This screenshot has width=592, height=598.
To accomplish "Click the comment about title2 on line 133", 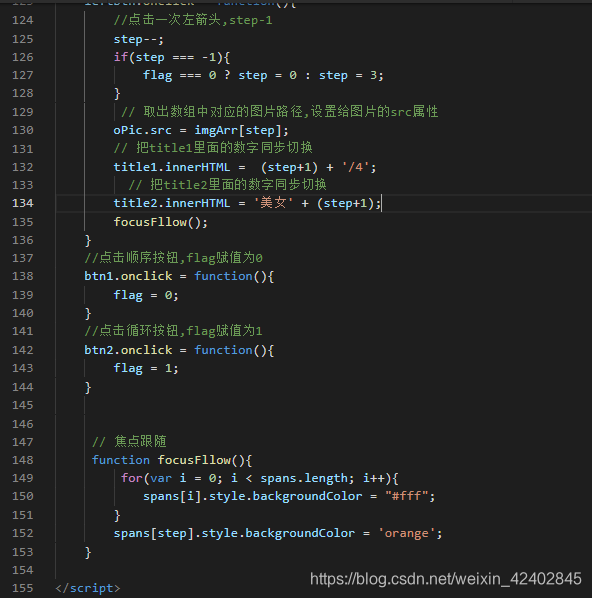I will [x=227, y=185].
